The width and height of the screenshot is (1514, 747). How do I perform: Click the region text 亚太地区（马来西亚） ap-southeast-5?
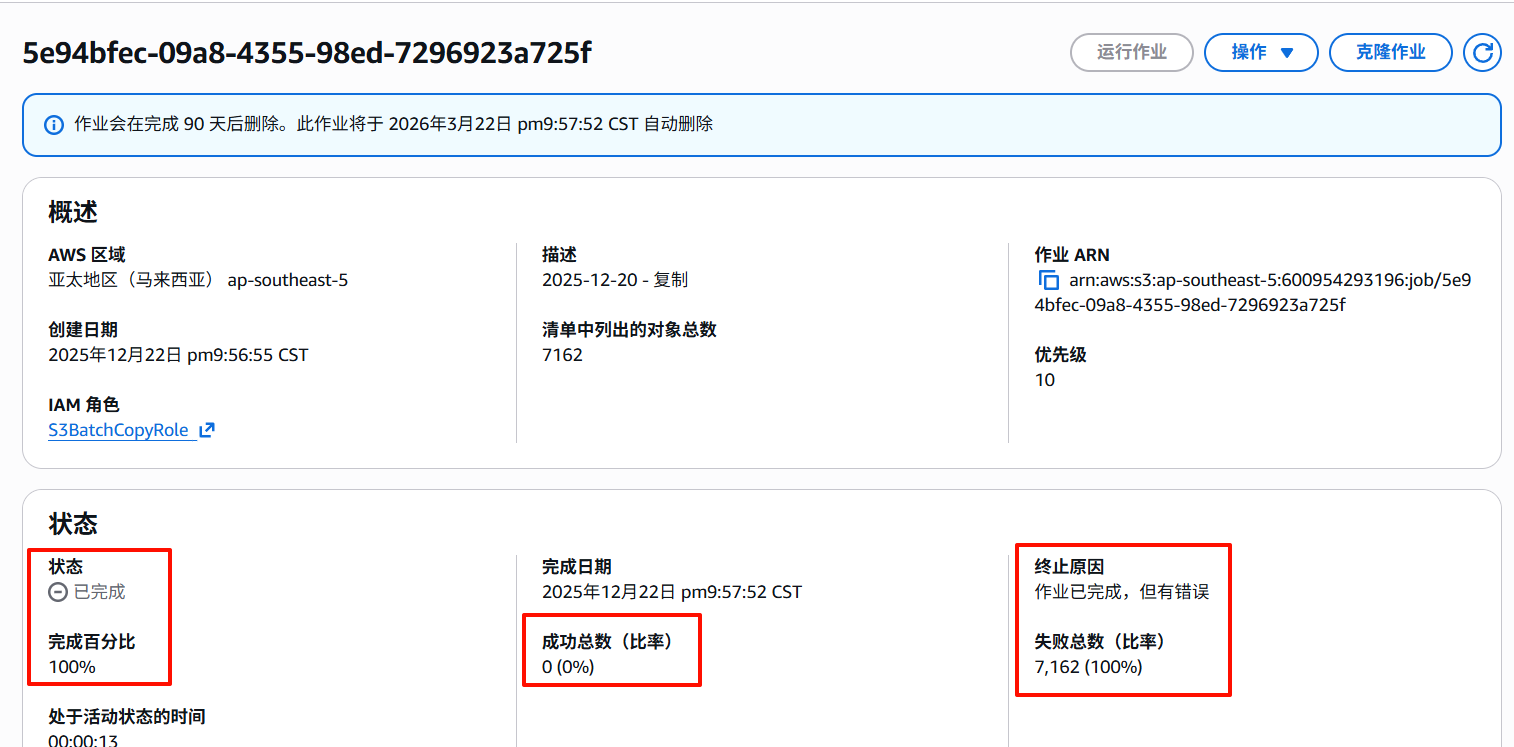pos(198,280)
